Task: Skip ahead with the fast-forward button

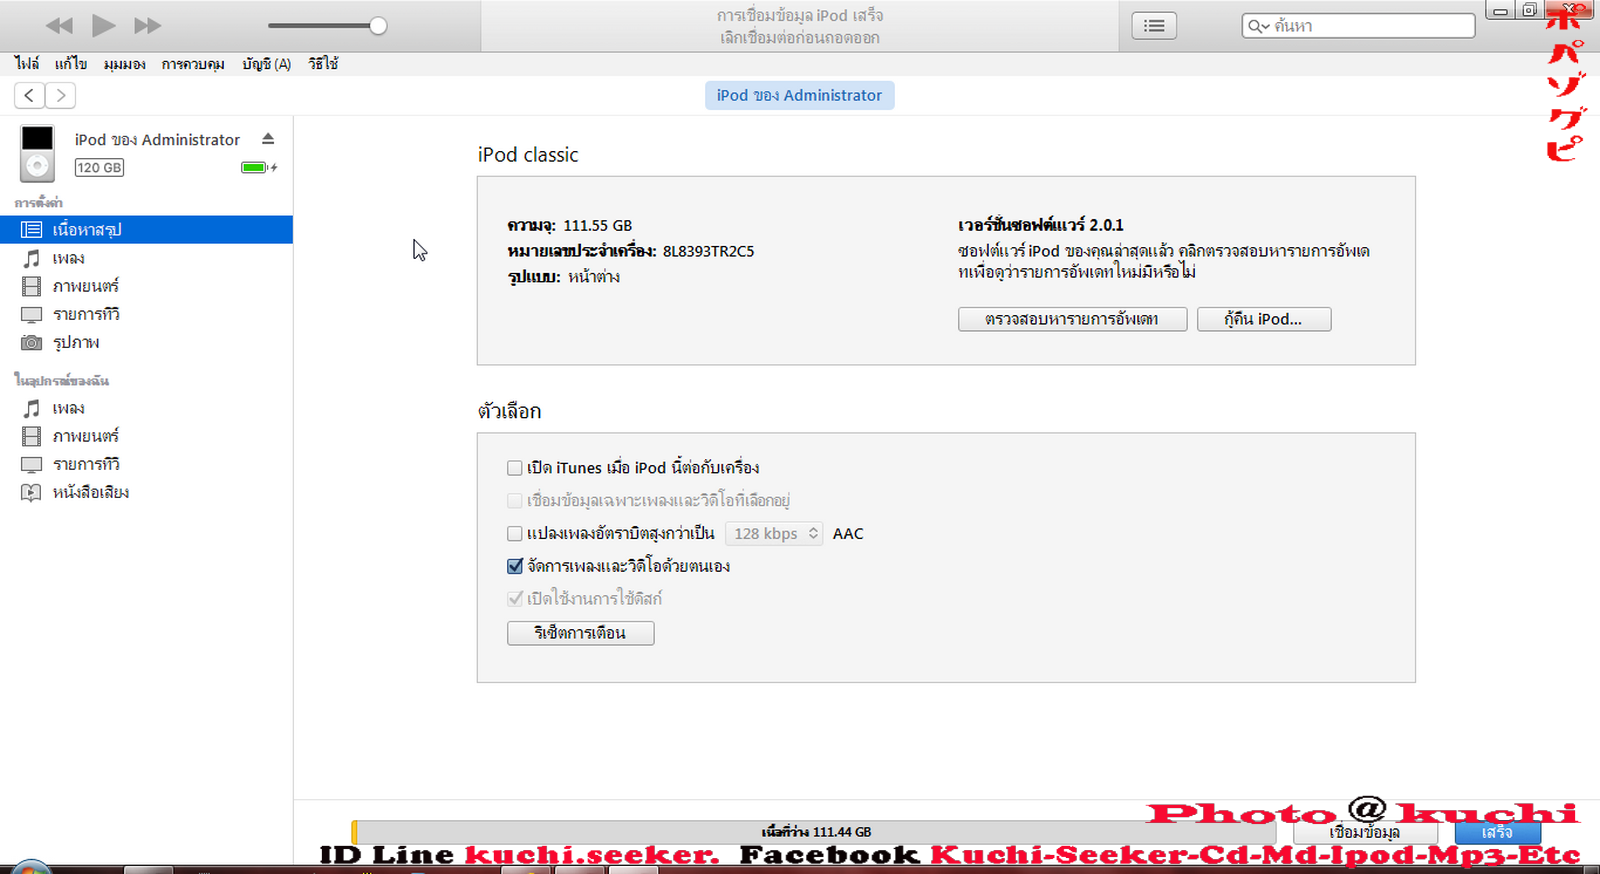Action: tap(148, 25)
